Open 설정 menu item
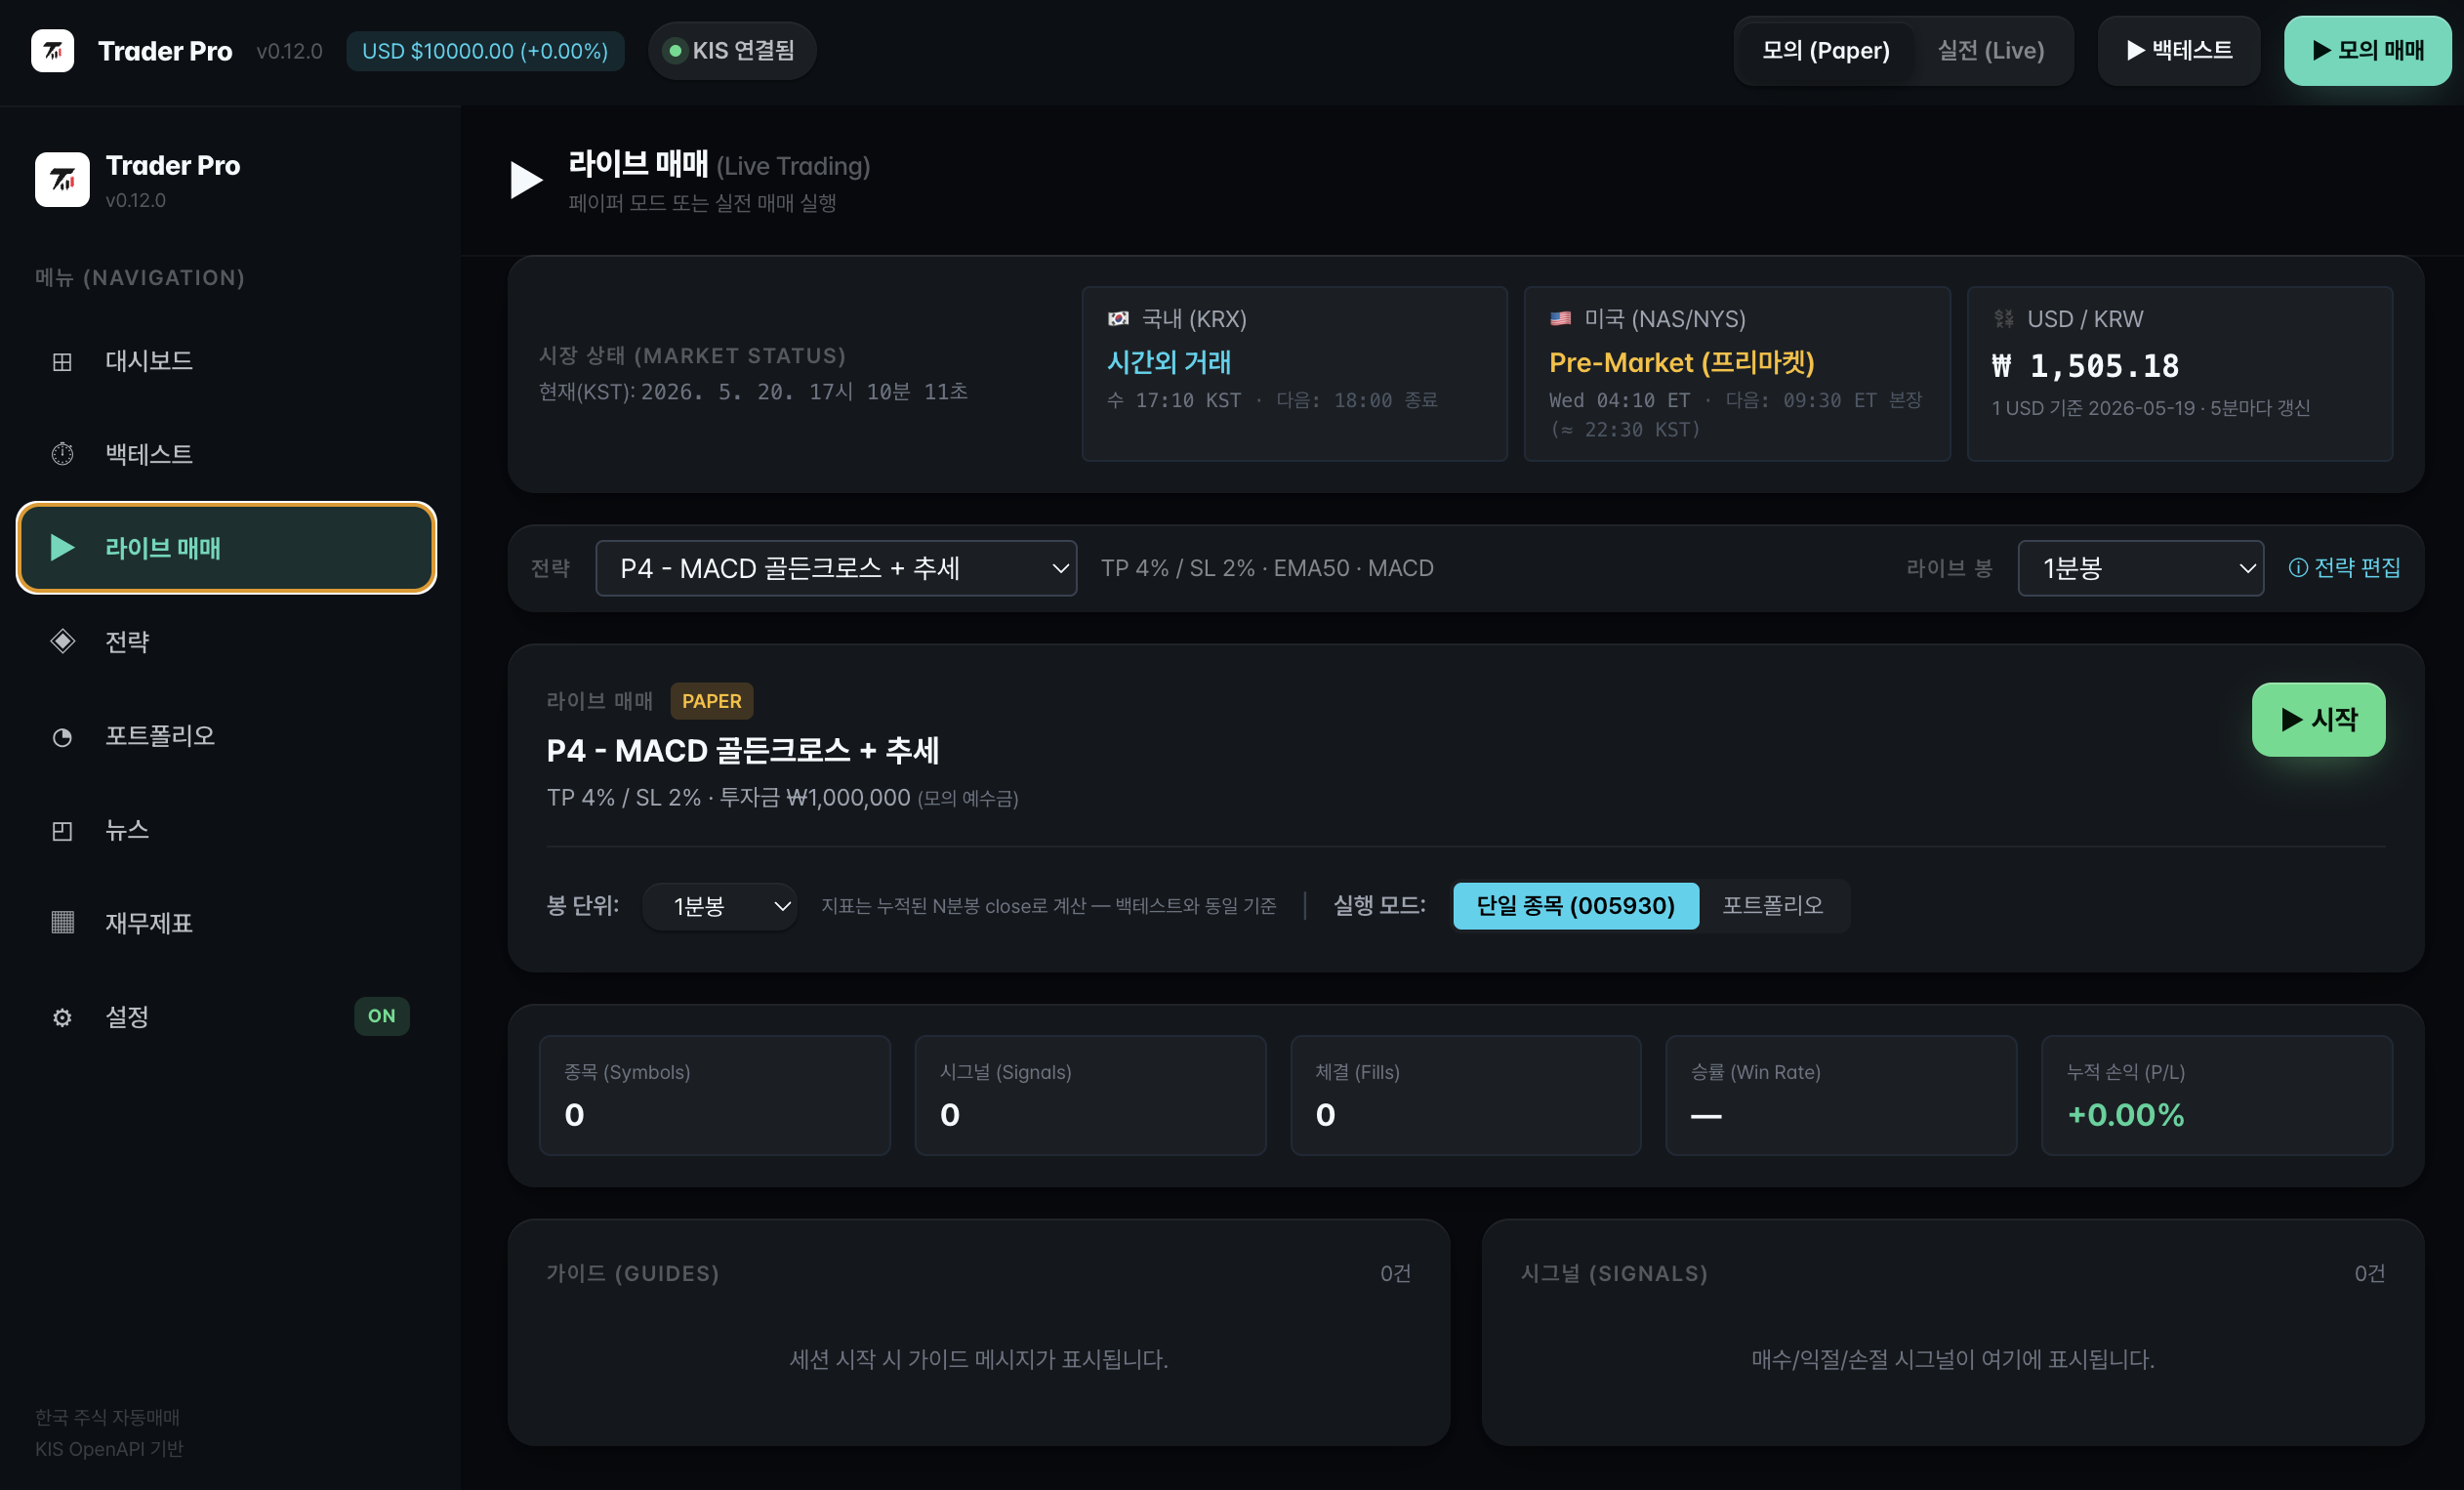 click(x=227, y=1017)
